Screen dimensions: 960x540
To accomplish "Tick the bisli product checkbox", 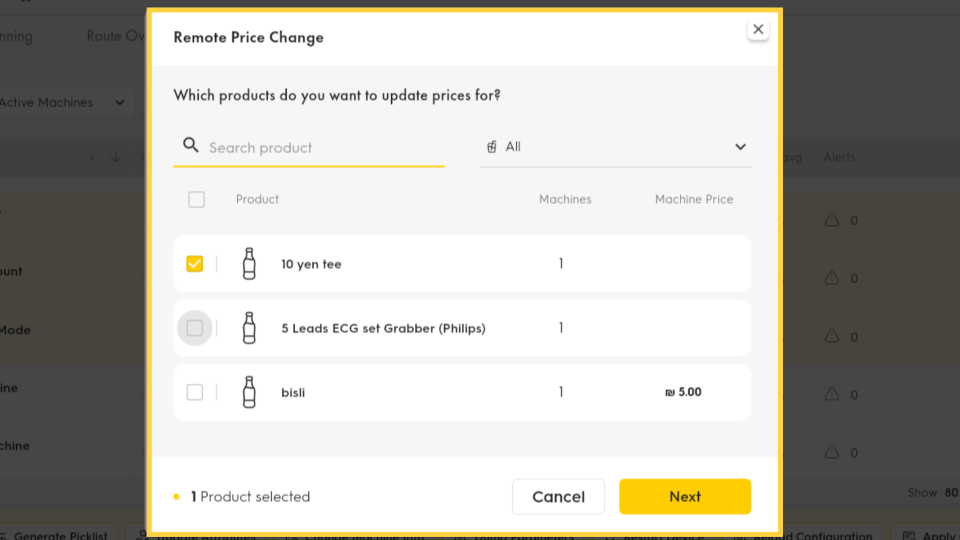I will [x=195, y=392].
